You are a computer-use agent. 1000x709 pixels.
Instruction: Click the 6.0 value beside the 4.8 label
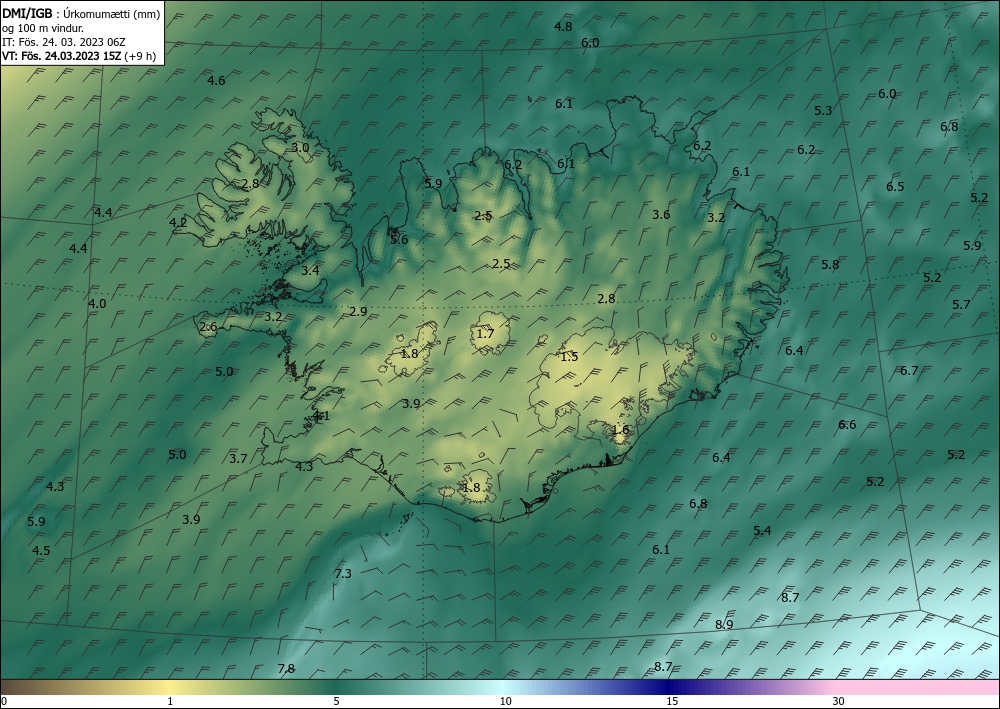click(590, 43)
